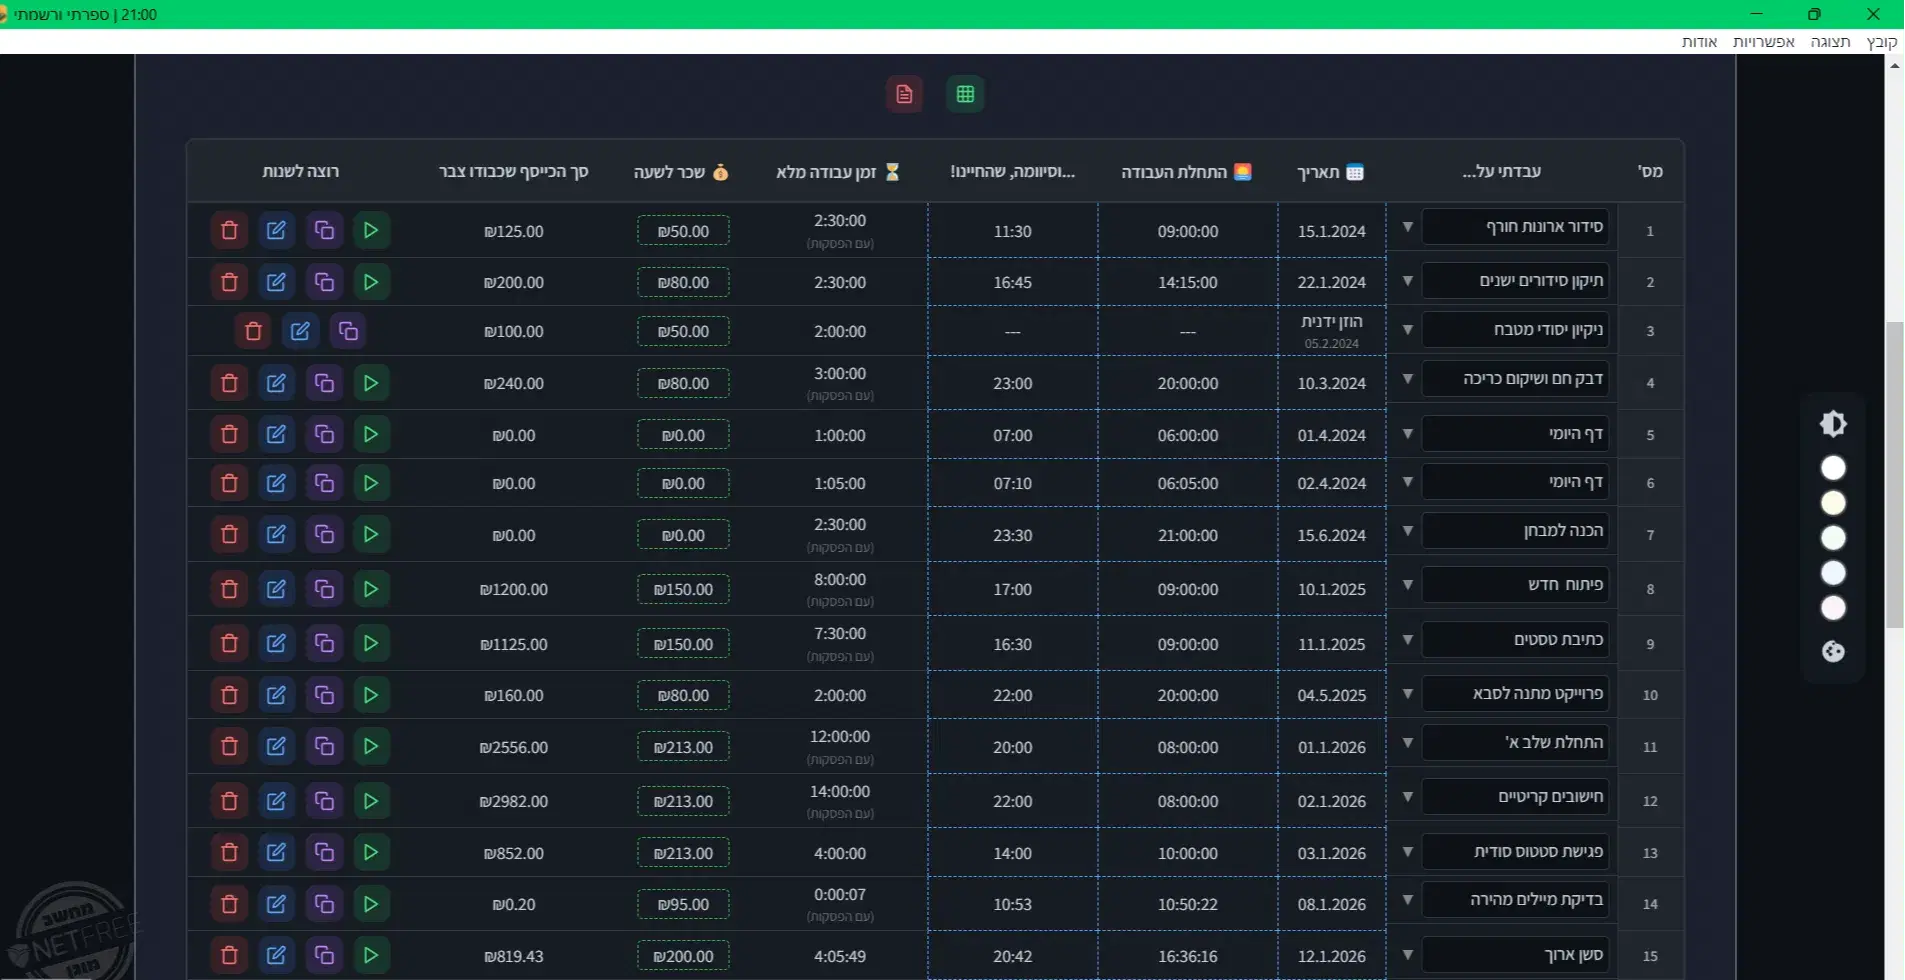Click the red document export icon
The width and height of the screenshot is (1905, 980).
coord(904,94)
